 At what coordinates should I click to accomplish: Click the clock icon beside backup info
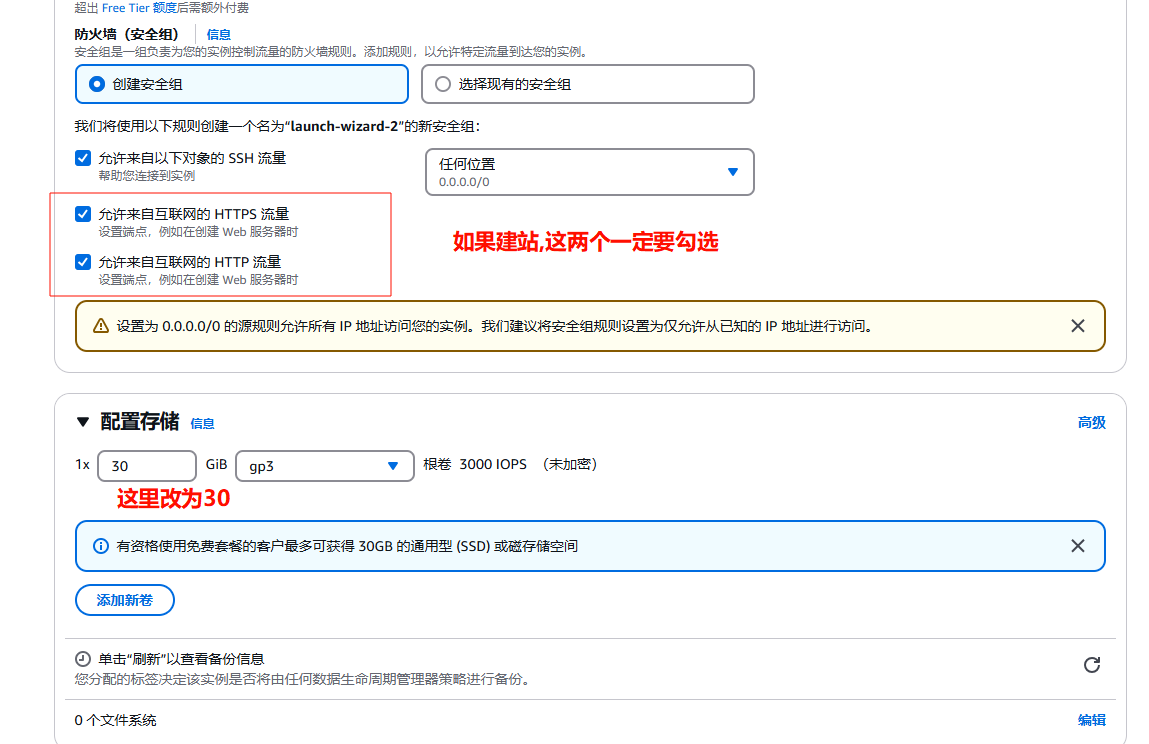coord(83,659)
